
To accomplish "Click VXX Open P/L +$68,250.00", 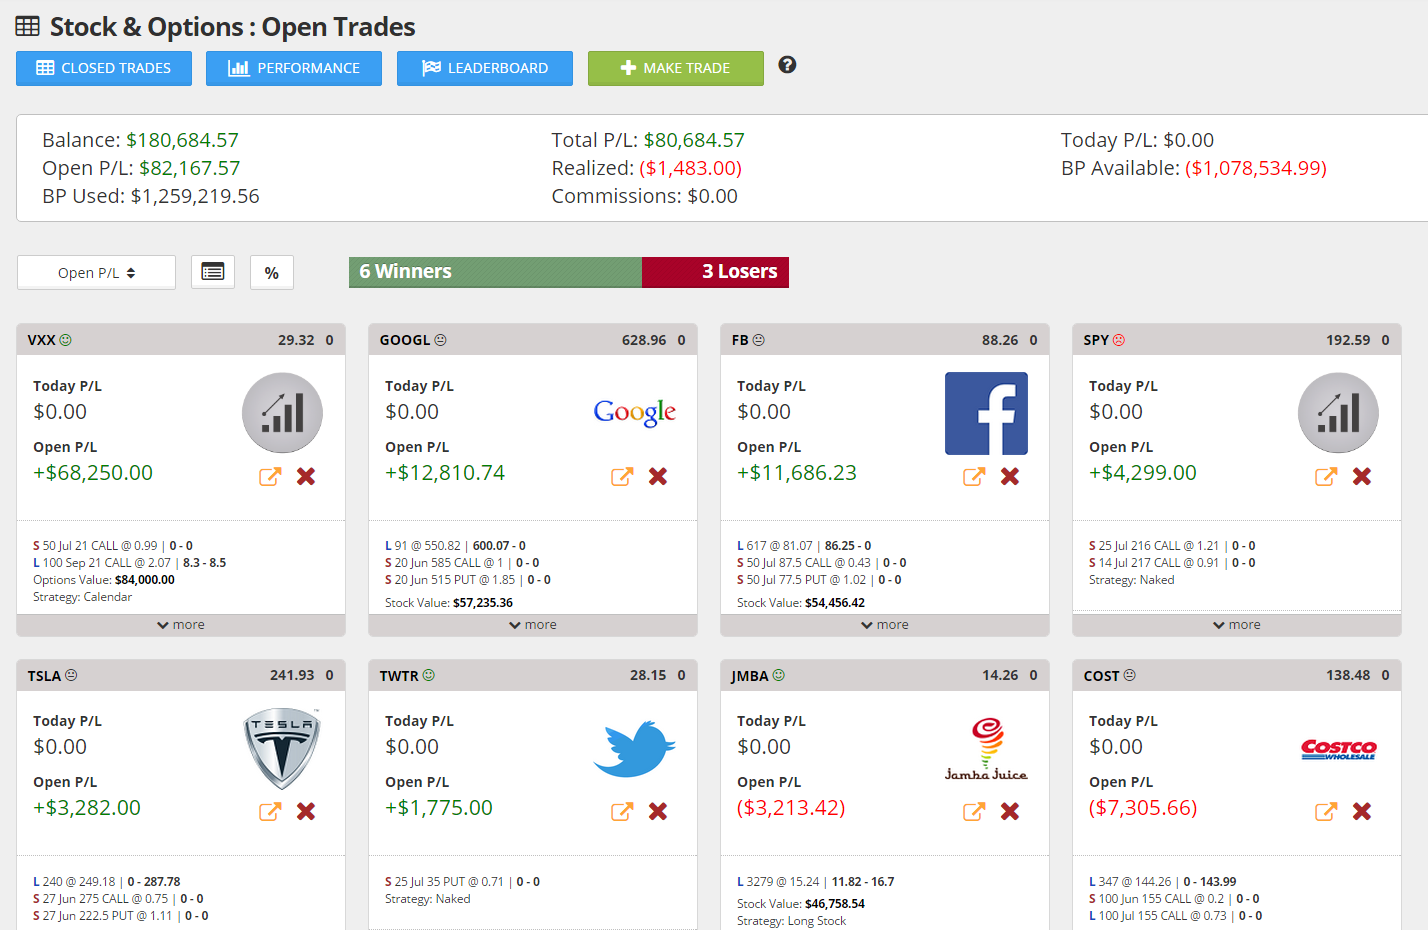I will 93,472.
